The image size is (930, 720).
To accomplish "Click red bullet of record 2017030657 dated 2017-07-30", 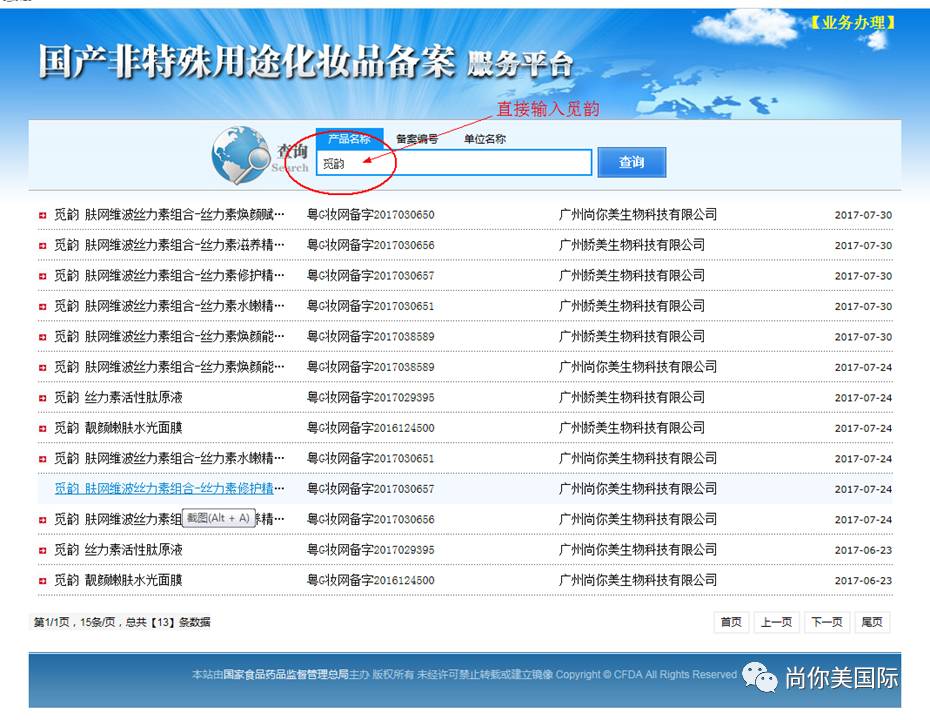I will point(42,276).
